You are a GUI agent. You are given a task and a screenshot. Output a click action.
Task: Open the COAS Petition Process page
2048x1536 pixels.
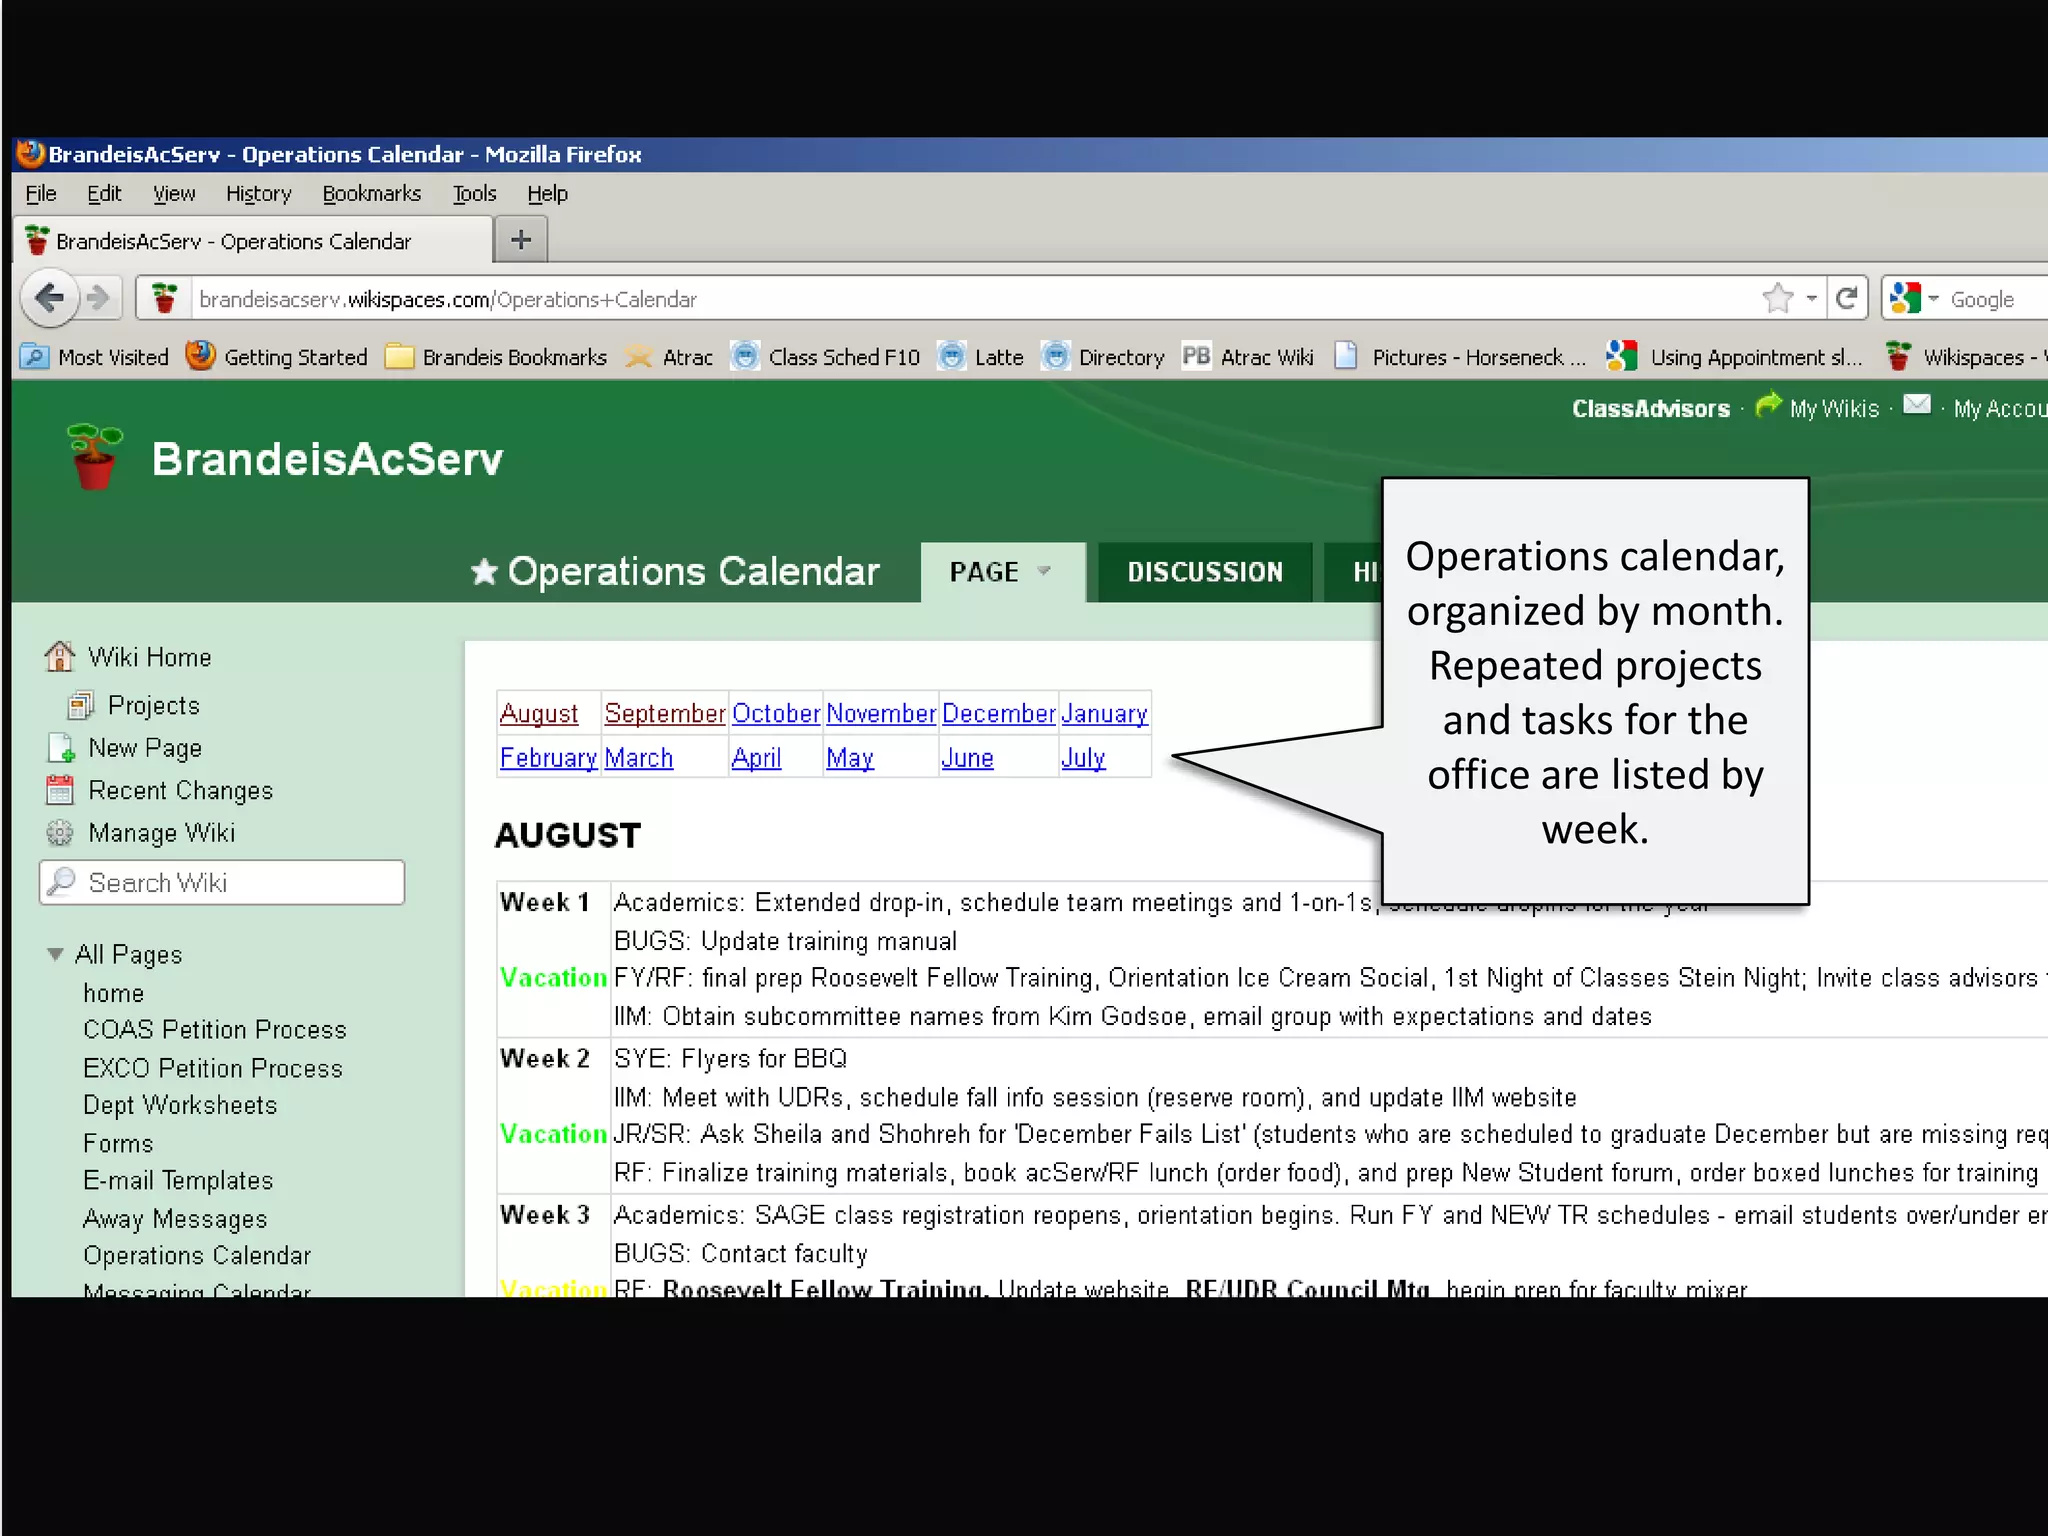pyautogui.click(x=214, y=1029)
